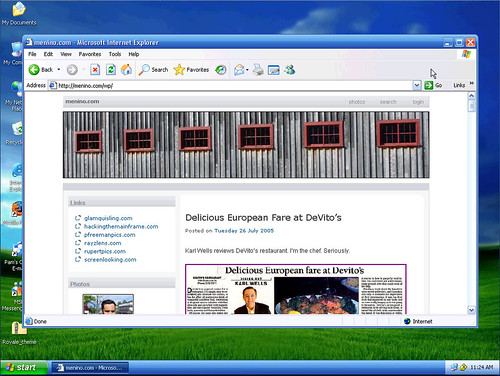Refresh the page with toolbar icon
The width and height of the screenshot is (500, 376).
point(111,70)
